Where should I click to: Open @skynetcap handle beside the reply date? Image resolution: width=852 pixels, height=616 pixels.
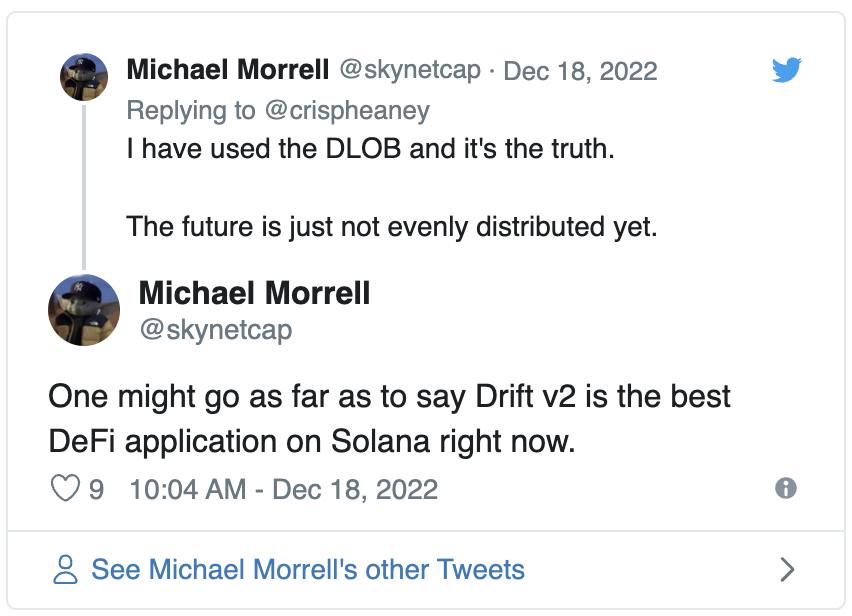coord(410,71)
